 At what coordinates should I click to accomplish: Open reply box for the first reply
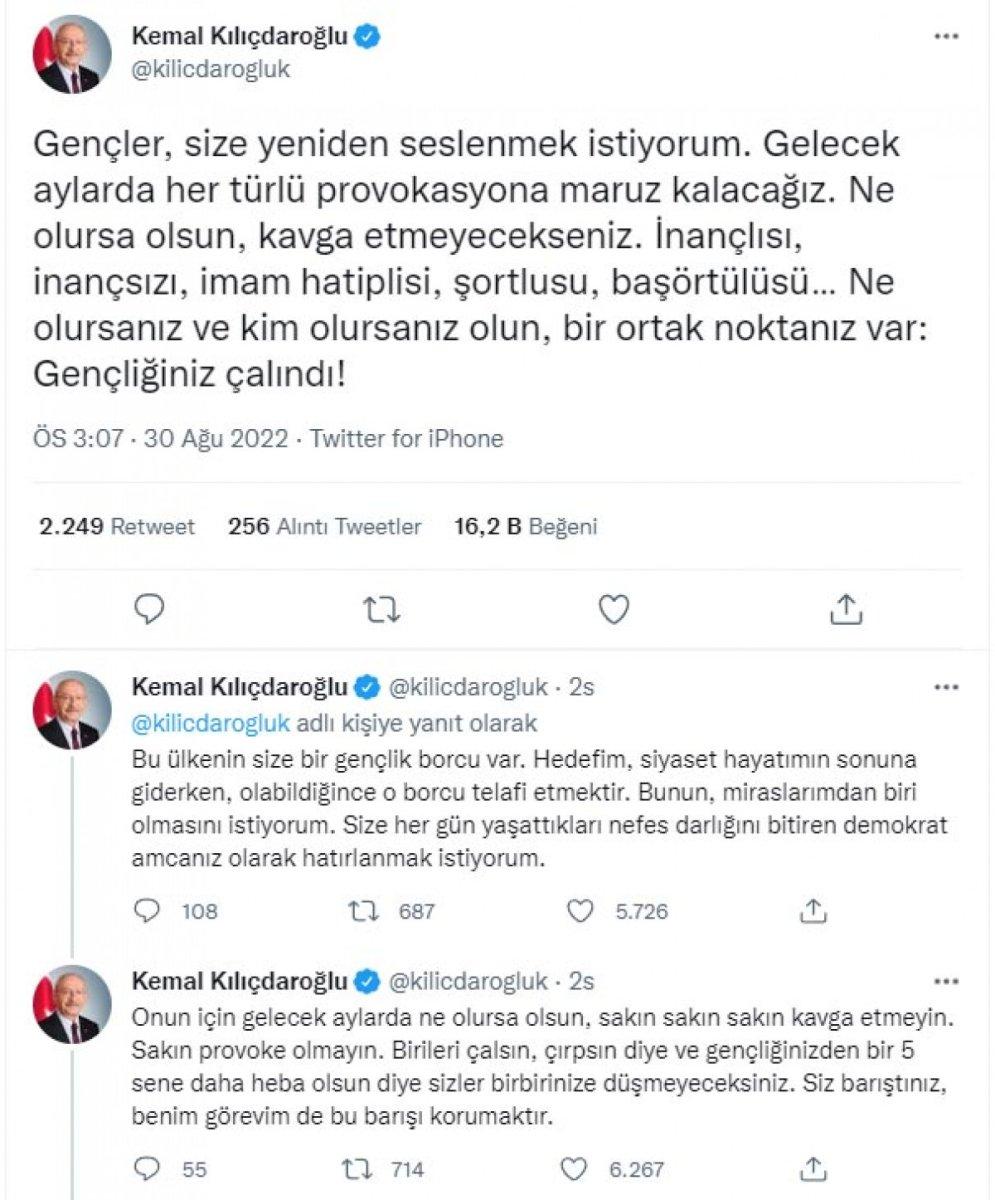(147, 911)
